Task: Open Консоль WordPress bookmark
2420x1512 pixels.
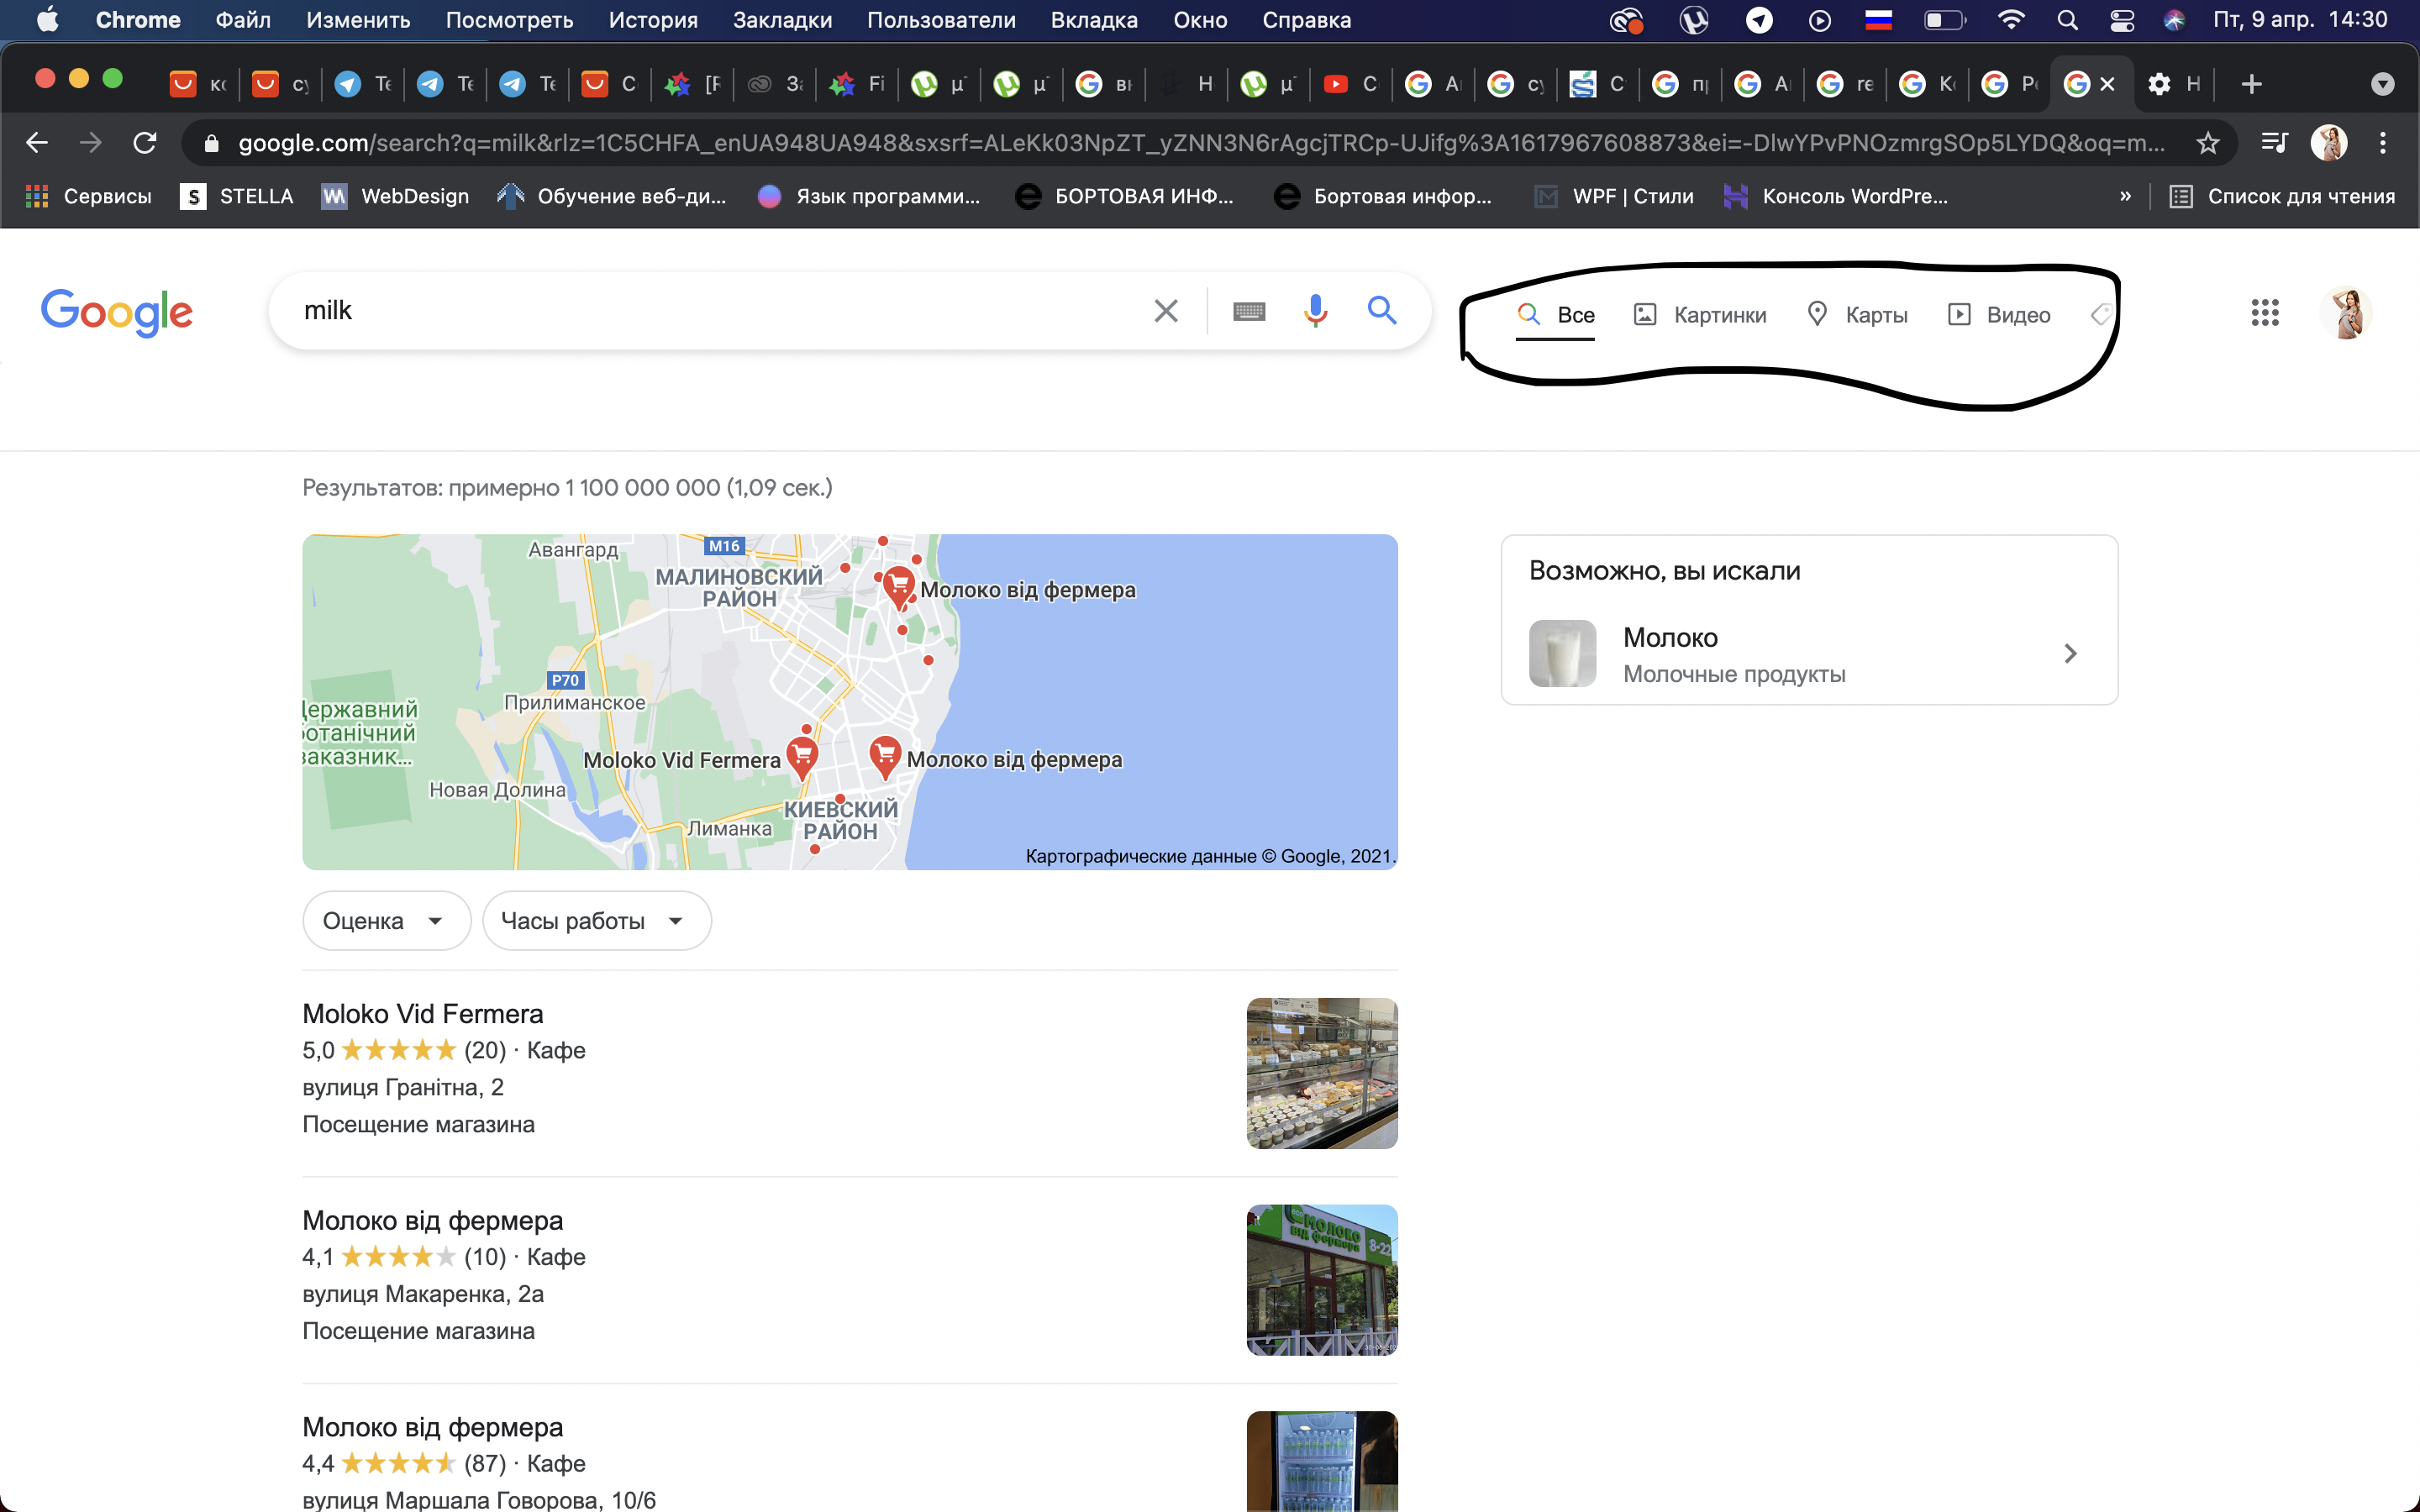Action: pyautogui.click(x=1836, y=196)
